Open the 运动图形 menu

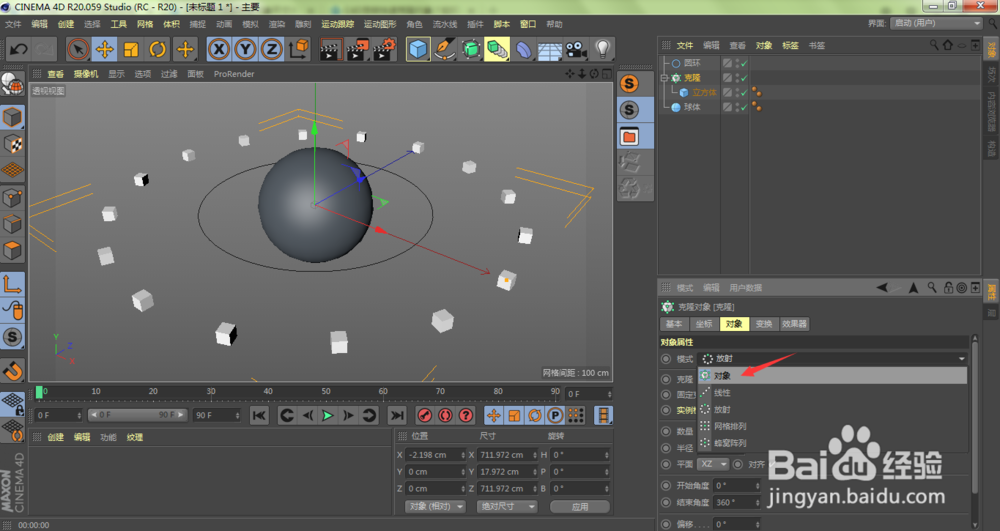[x=378, y=24]
